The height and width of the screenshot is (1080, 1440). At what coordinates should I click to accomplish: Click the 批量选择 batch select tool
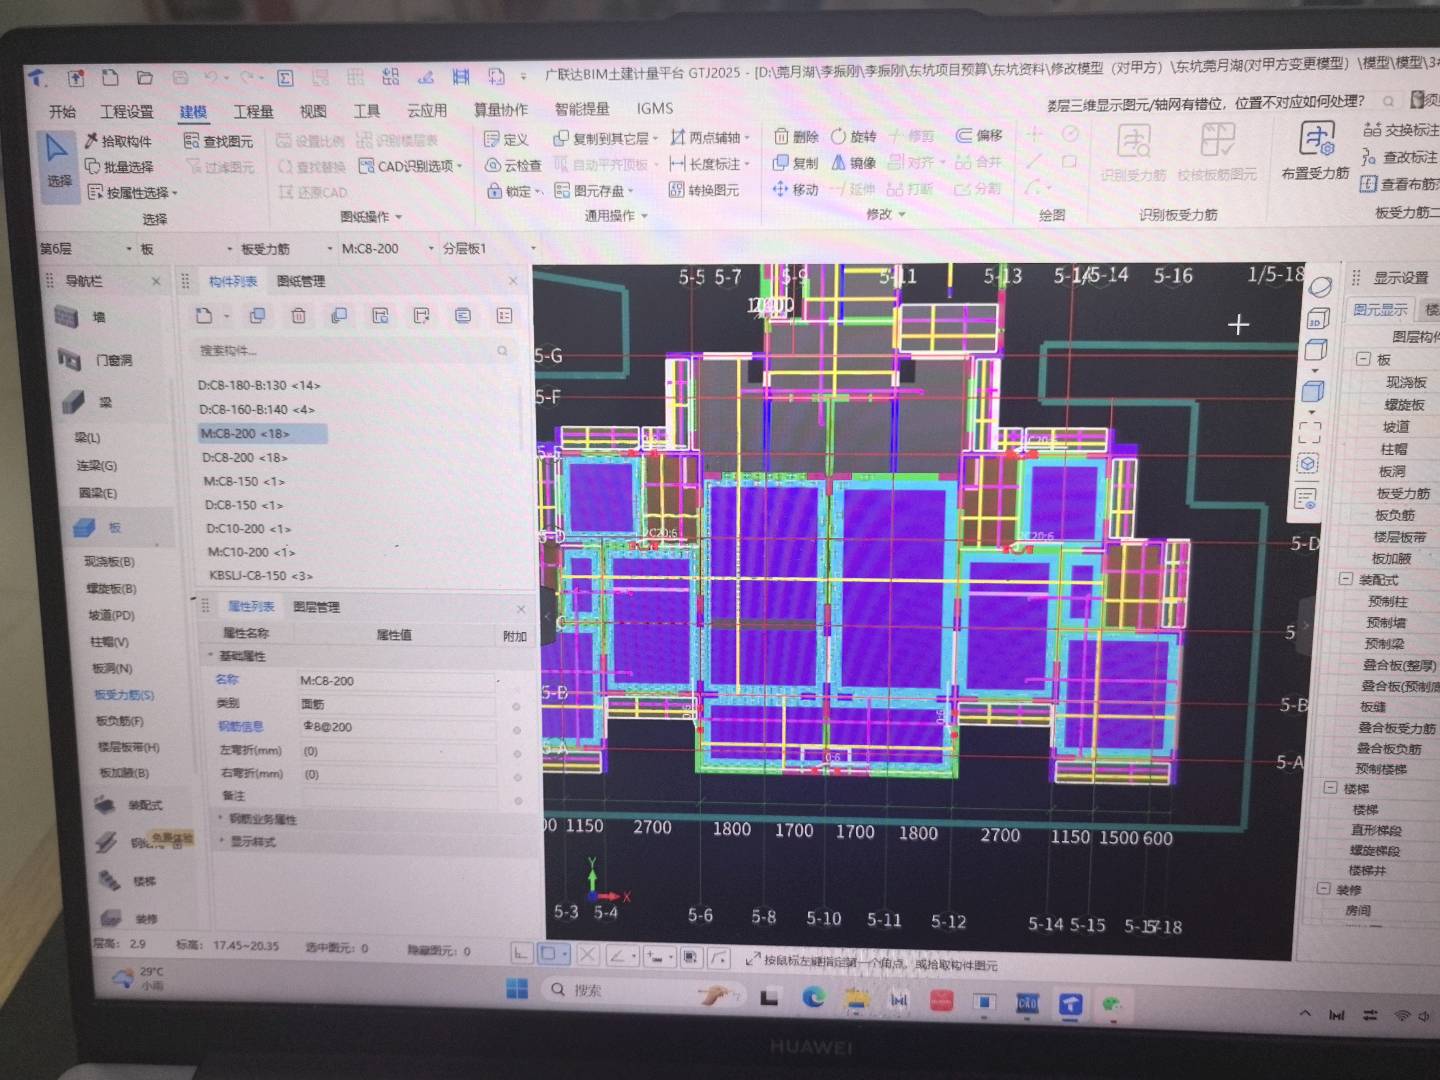[119, 167]
